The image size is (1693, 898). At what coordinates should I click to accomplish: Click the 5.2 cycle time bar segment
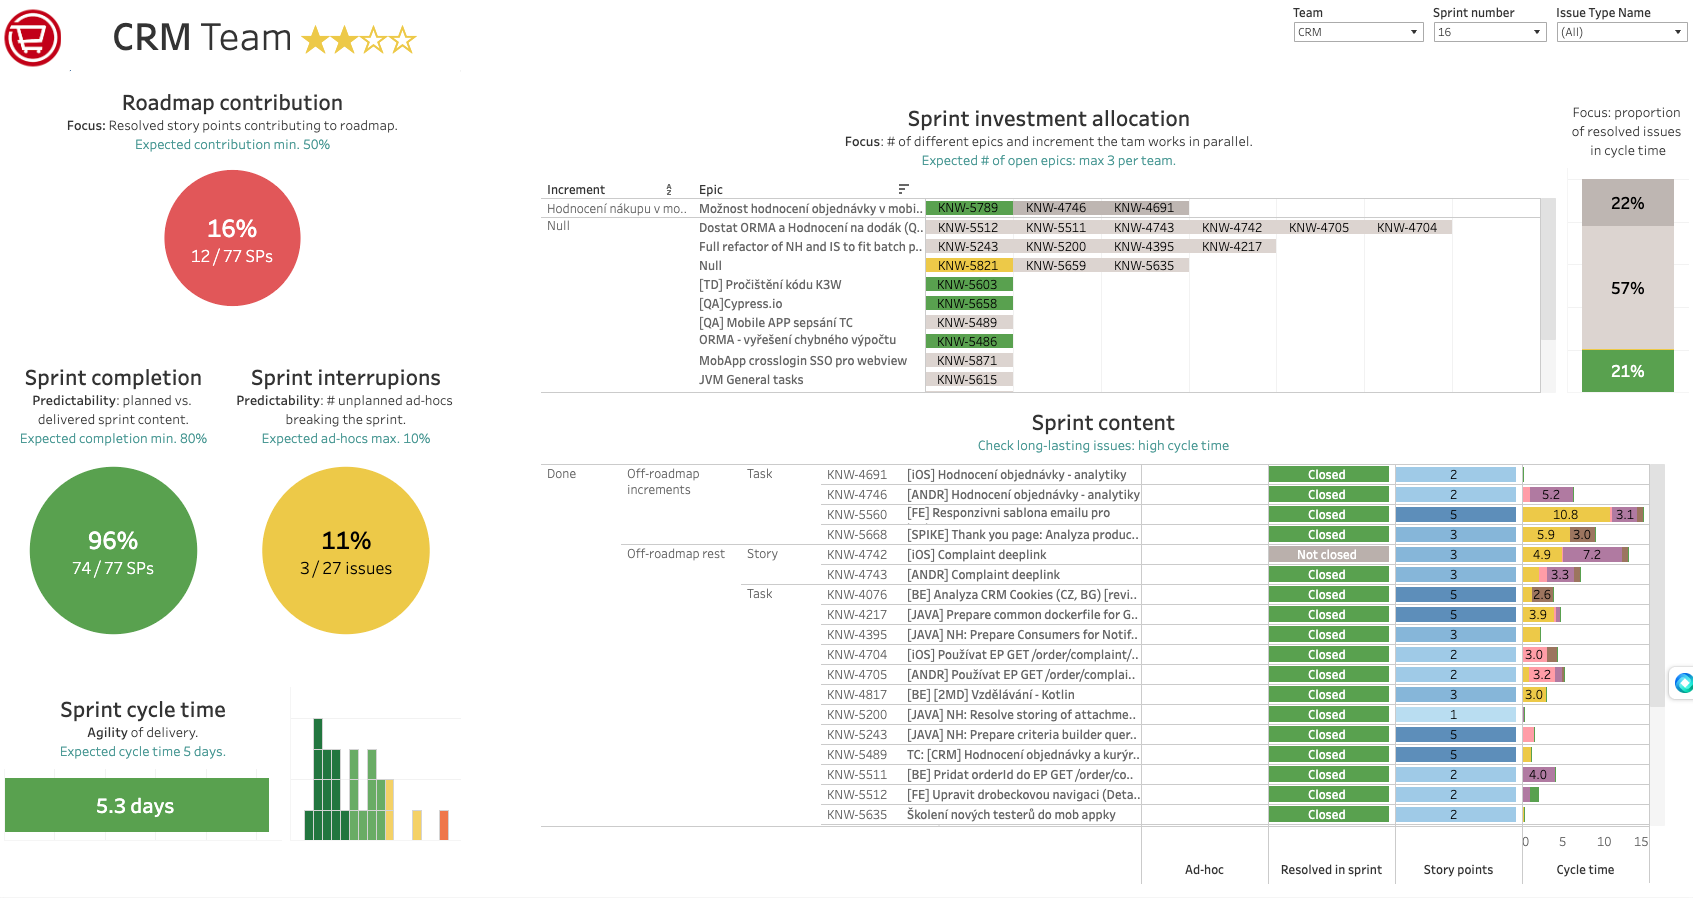click(1551, 495)
